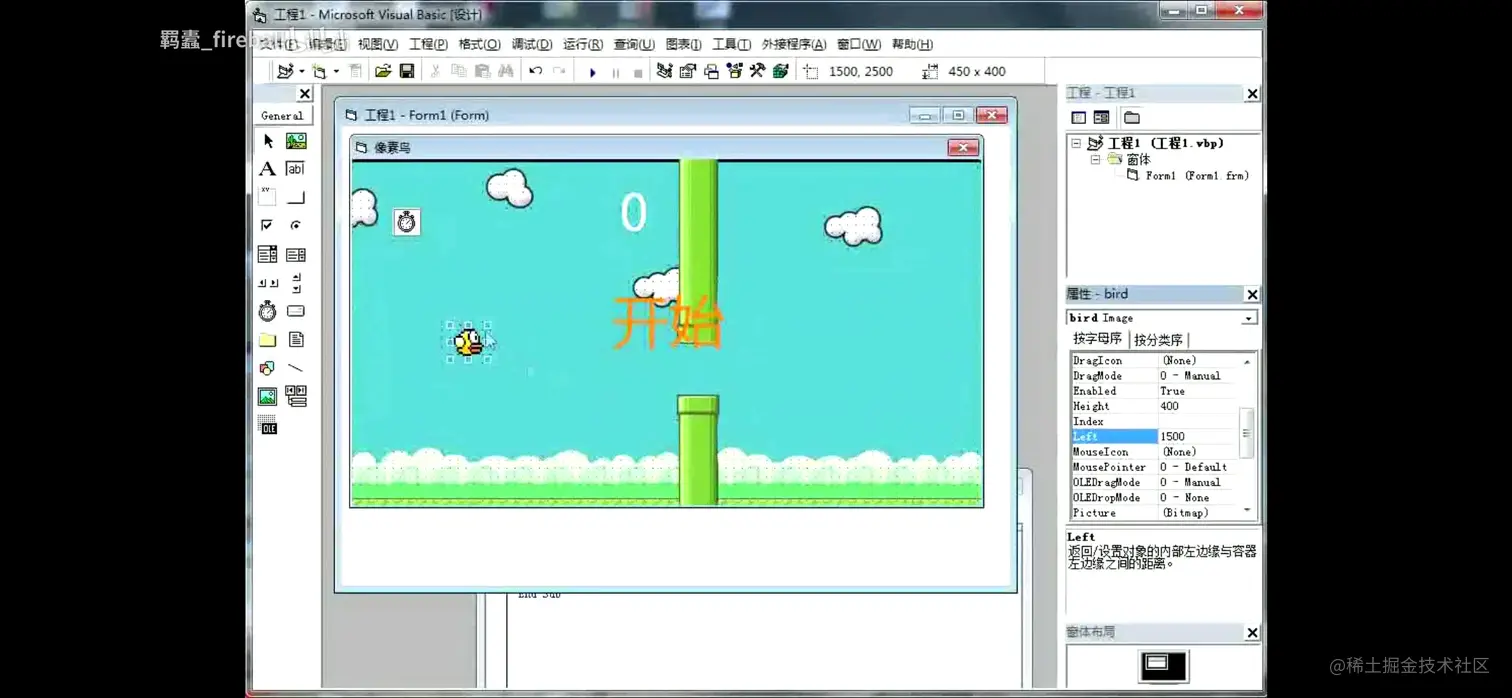Collapse the 窗体 folder node
Screen dimensions: 1512x698
click(x=1095, y=159)
